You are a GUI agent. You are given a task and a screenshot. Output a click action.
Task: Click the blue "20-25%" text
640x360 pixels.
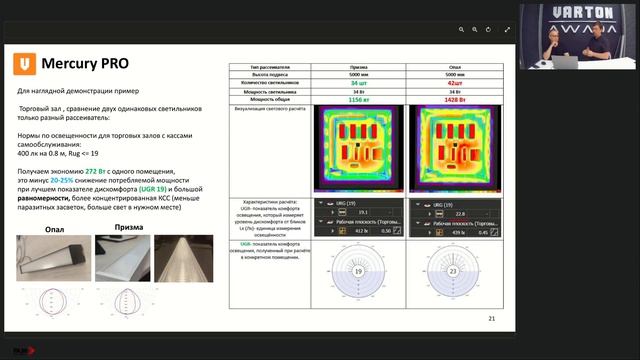(62, 180)
